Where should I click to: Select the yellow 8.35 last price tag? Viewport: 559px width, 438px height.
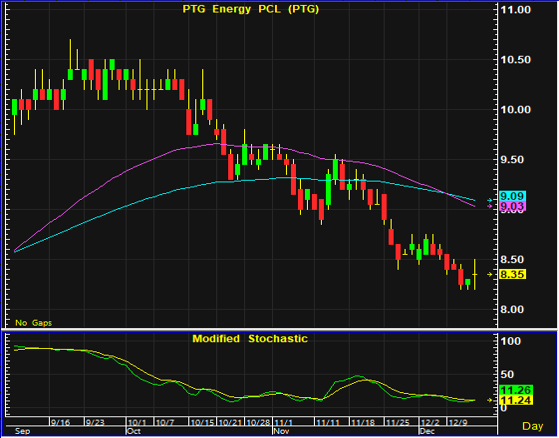coord(513,274)
